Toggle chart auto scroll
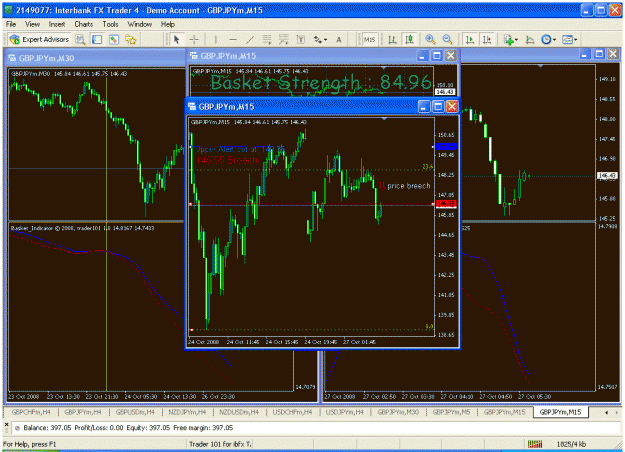Image resolution: width=625 pixels, height=452 pixels. (x=470, y=39)
